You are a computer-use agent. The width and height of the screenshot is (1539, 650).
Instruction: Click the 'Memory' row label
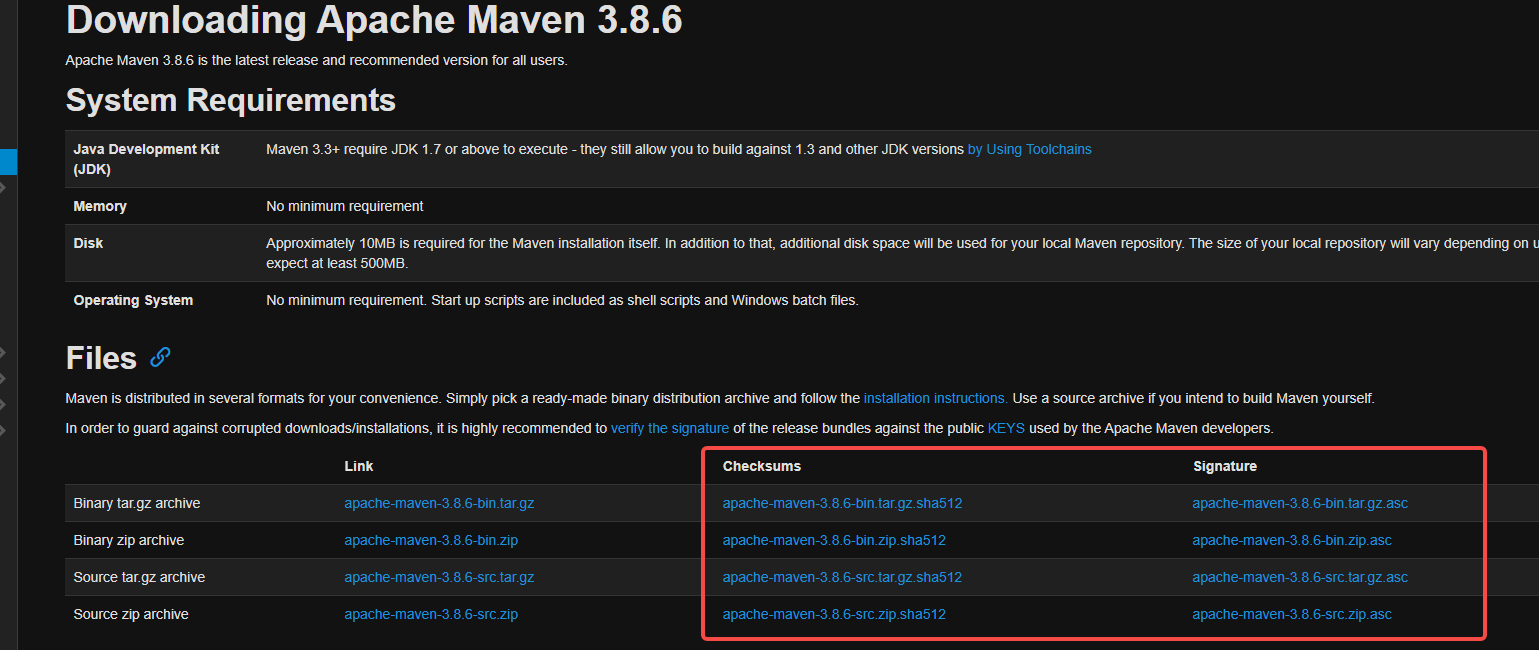(100, 206)
